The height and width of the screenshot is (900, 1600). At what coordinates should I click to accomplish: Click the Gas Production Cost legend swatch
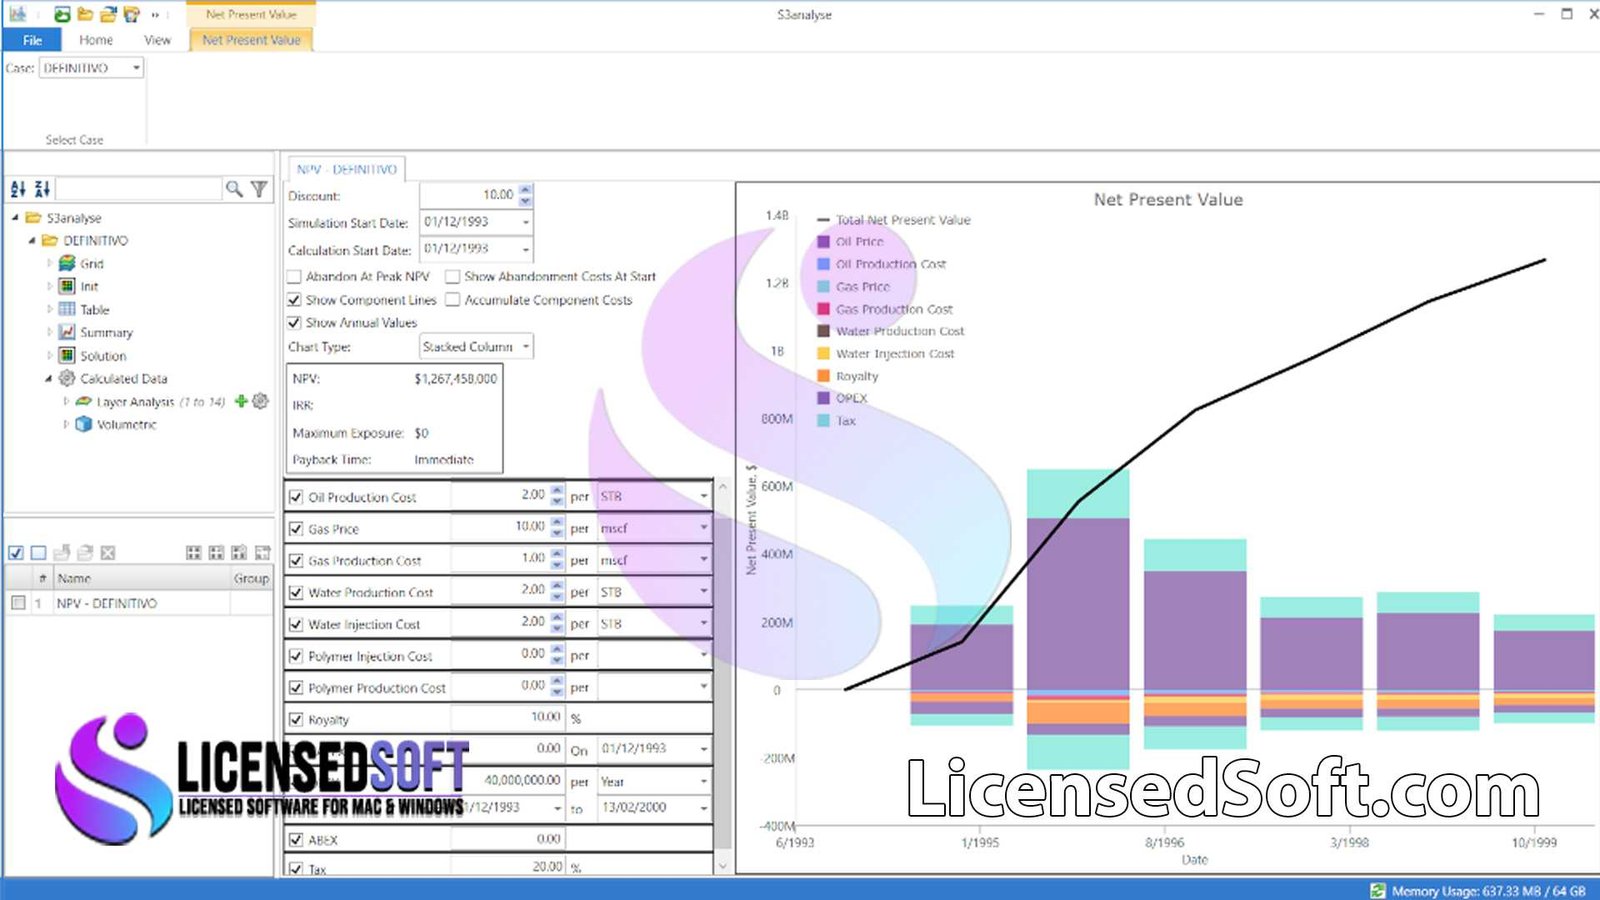tap(824, 309)
